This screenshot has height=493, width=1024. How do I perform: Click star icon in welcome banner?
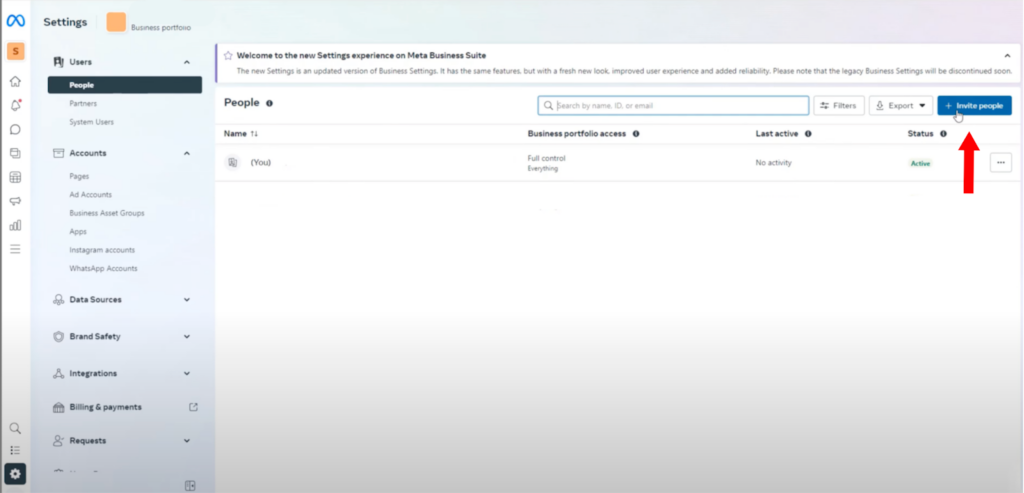pyautogui.click(x=228, y=56)
